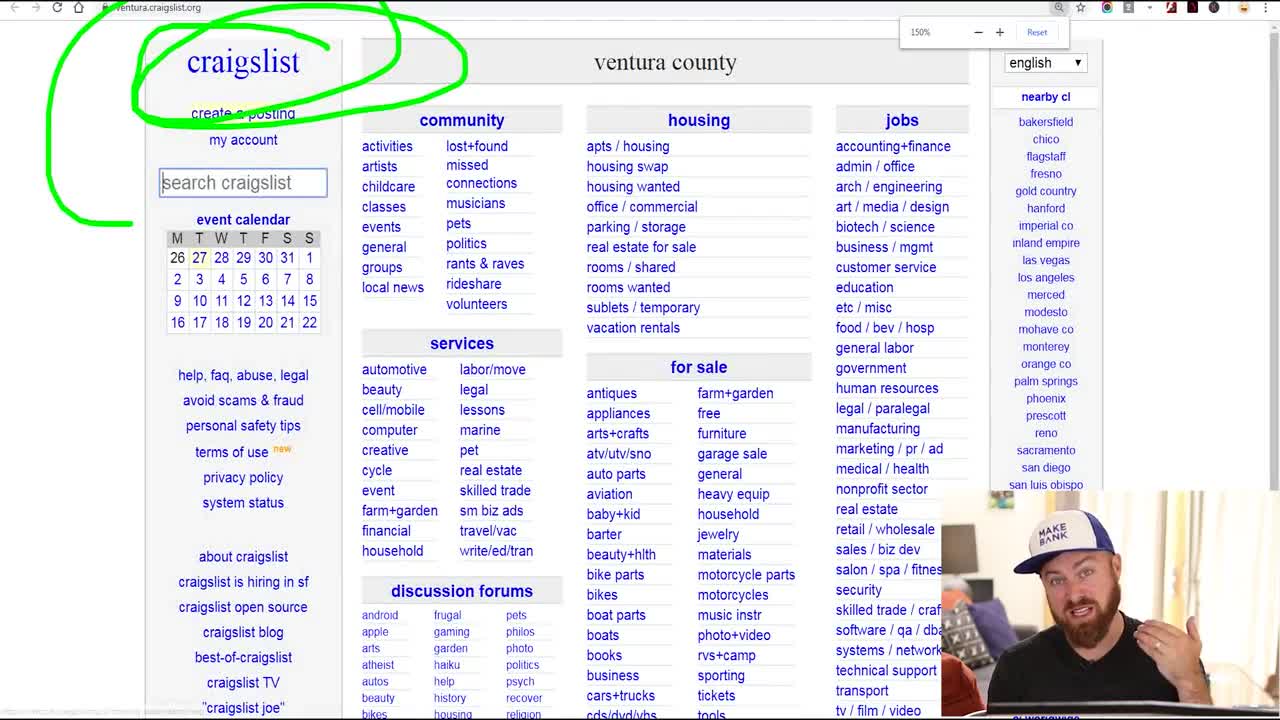1280x720 pixels.
Task: Open the customer service jobs link
Action: tap(886, 267)
